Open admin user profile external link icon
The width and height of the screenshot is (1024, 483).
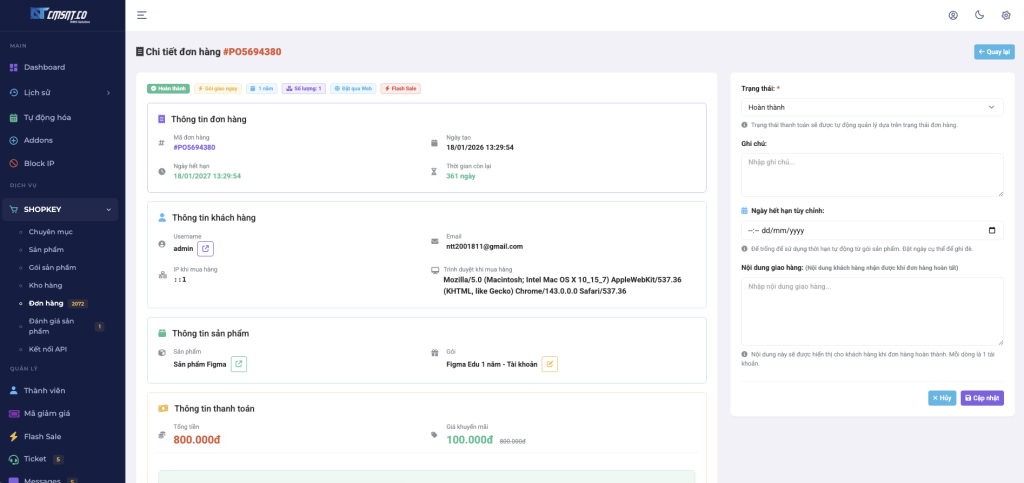(205, 248)
